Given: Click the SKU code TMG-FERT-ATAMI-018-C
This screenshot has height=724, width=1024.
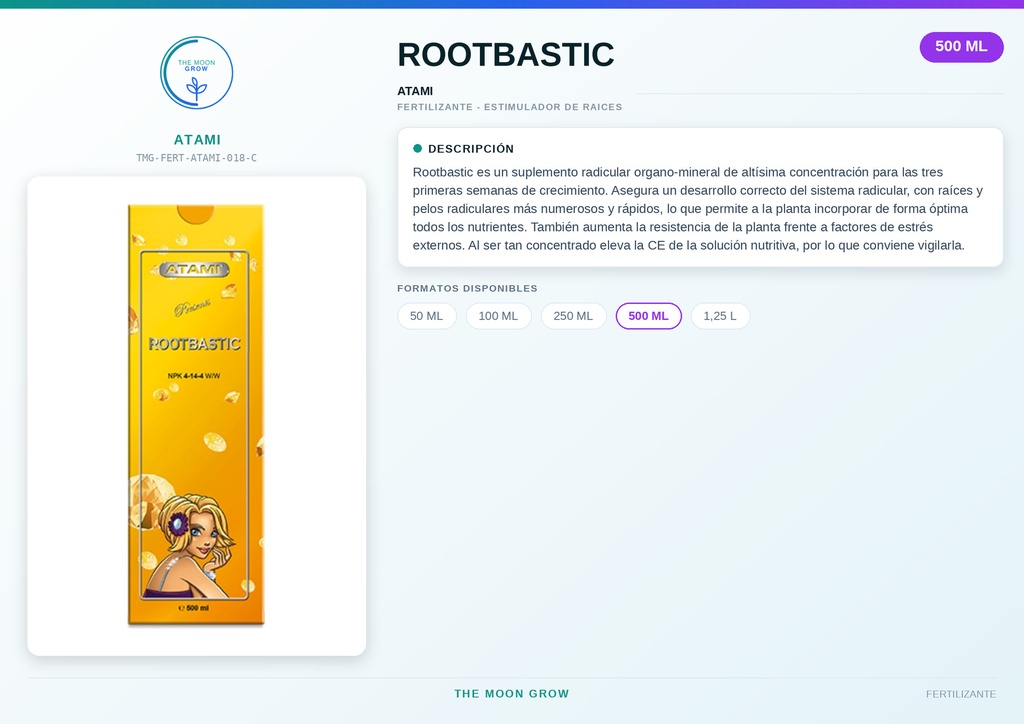Looking at the screenshot, I should pos(197,158).
